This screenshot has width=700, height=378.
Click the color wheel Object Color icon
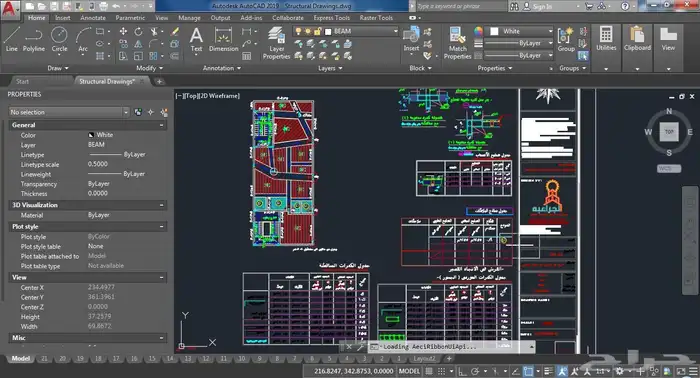[x=478, y=31]
